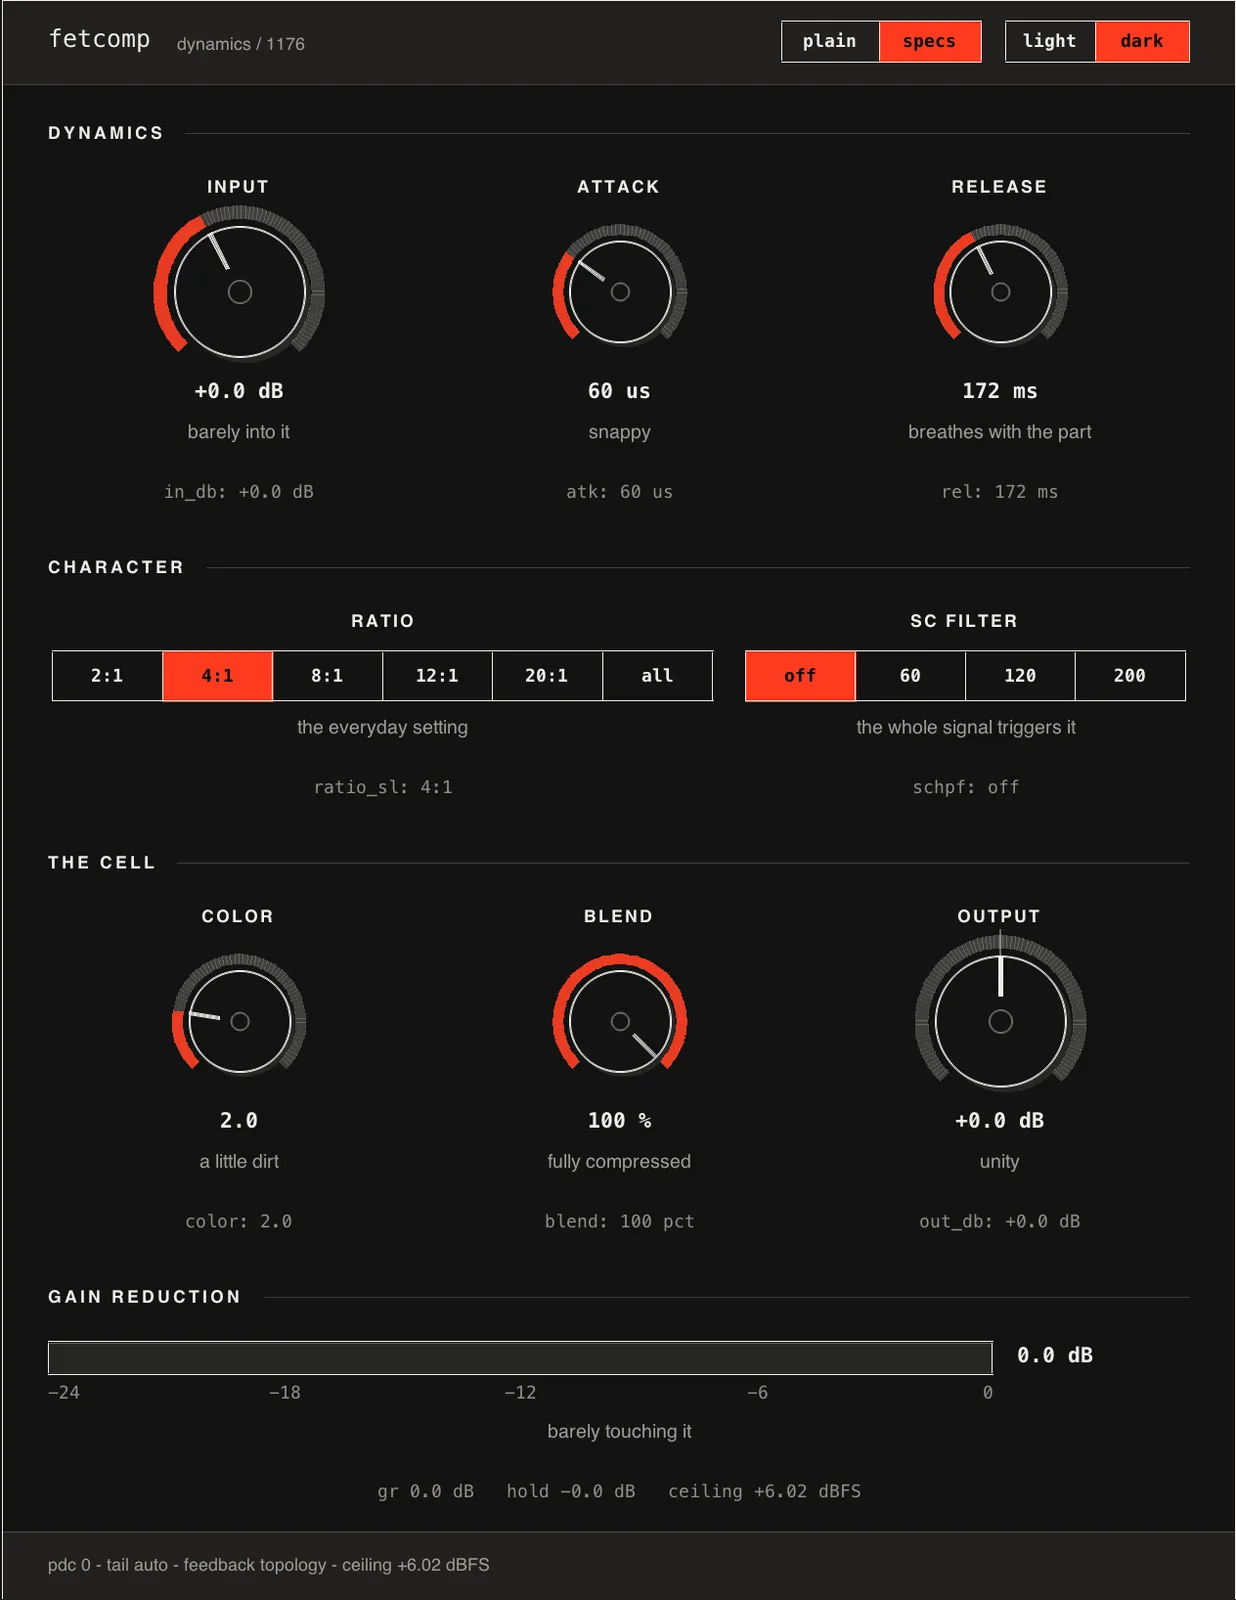1236x1600 pixels.
Task: Select the light theme
Action: (1050, 41)
